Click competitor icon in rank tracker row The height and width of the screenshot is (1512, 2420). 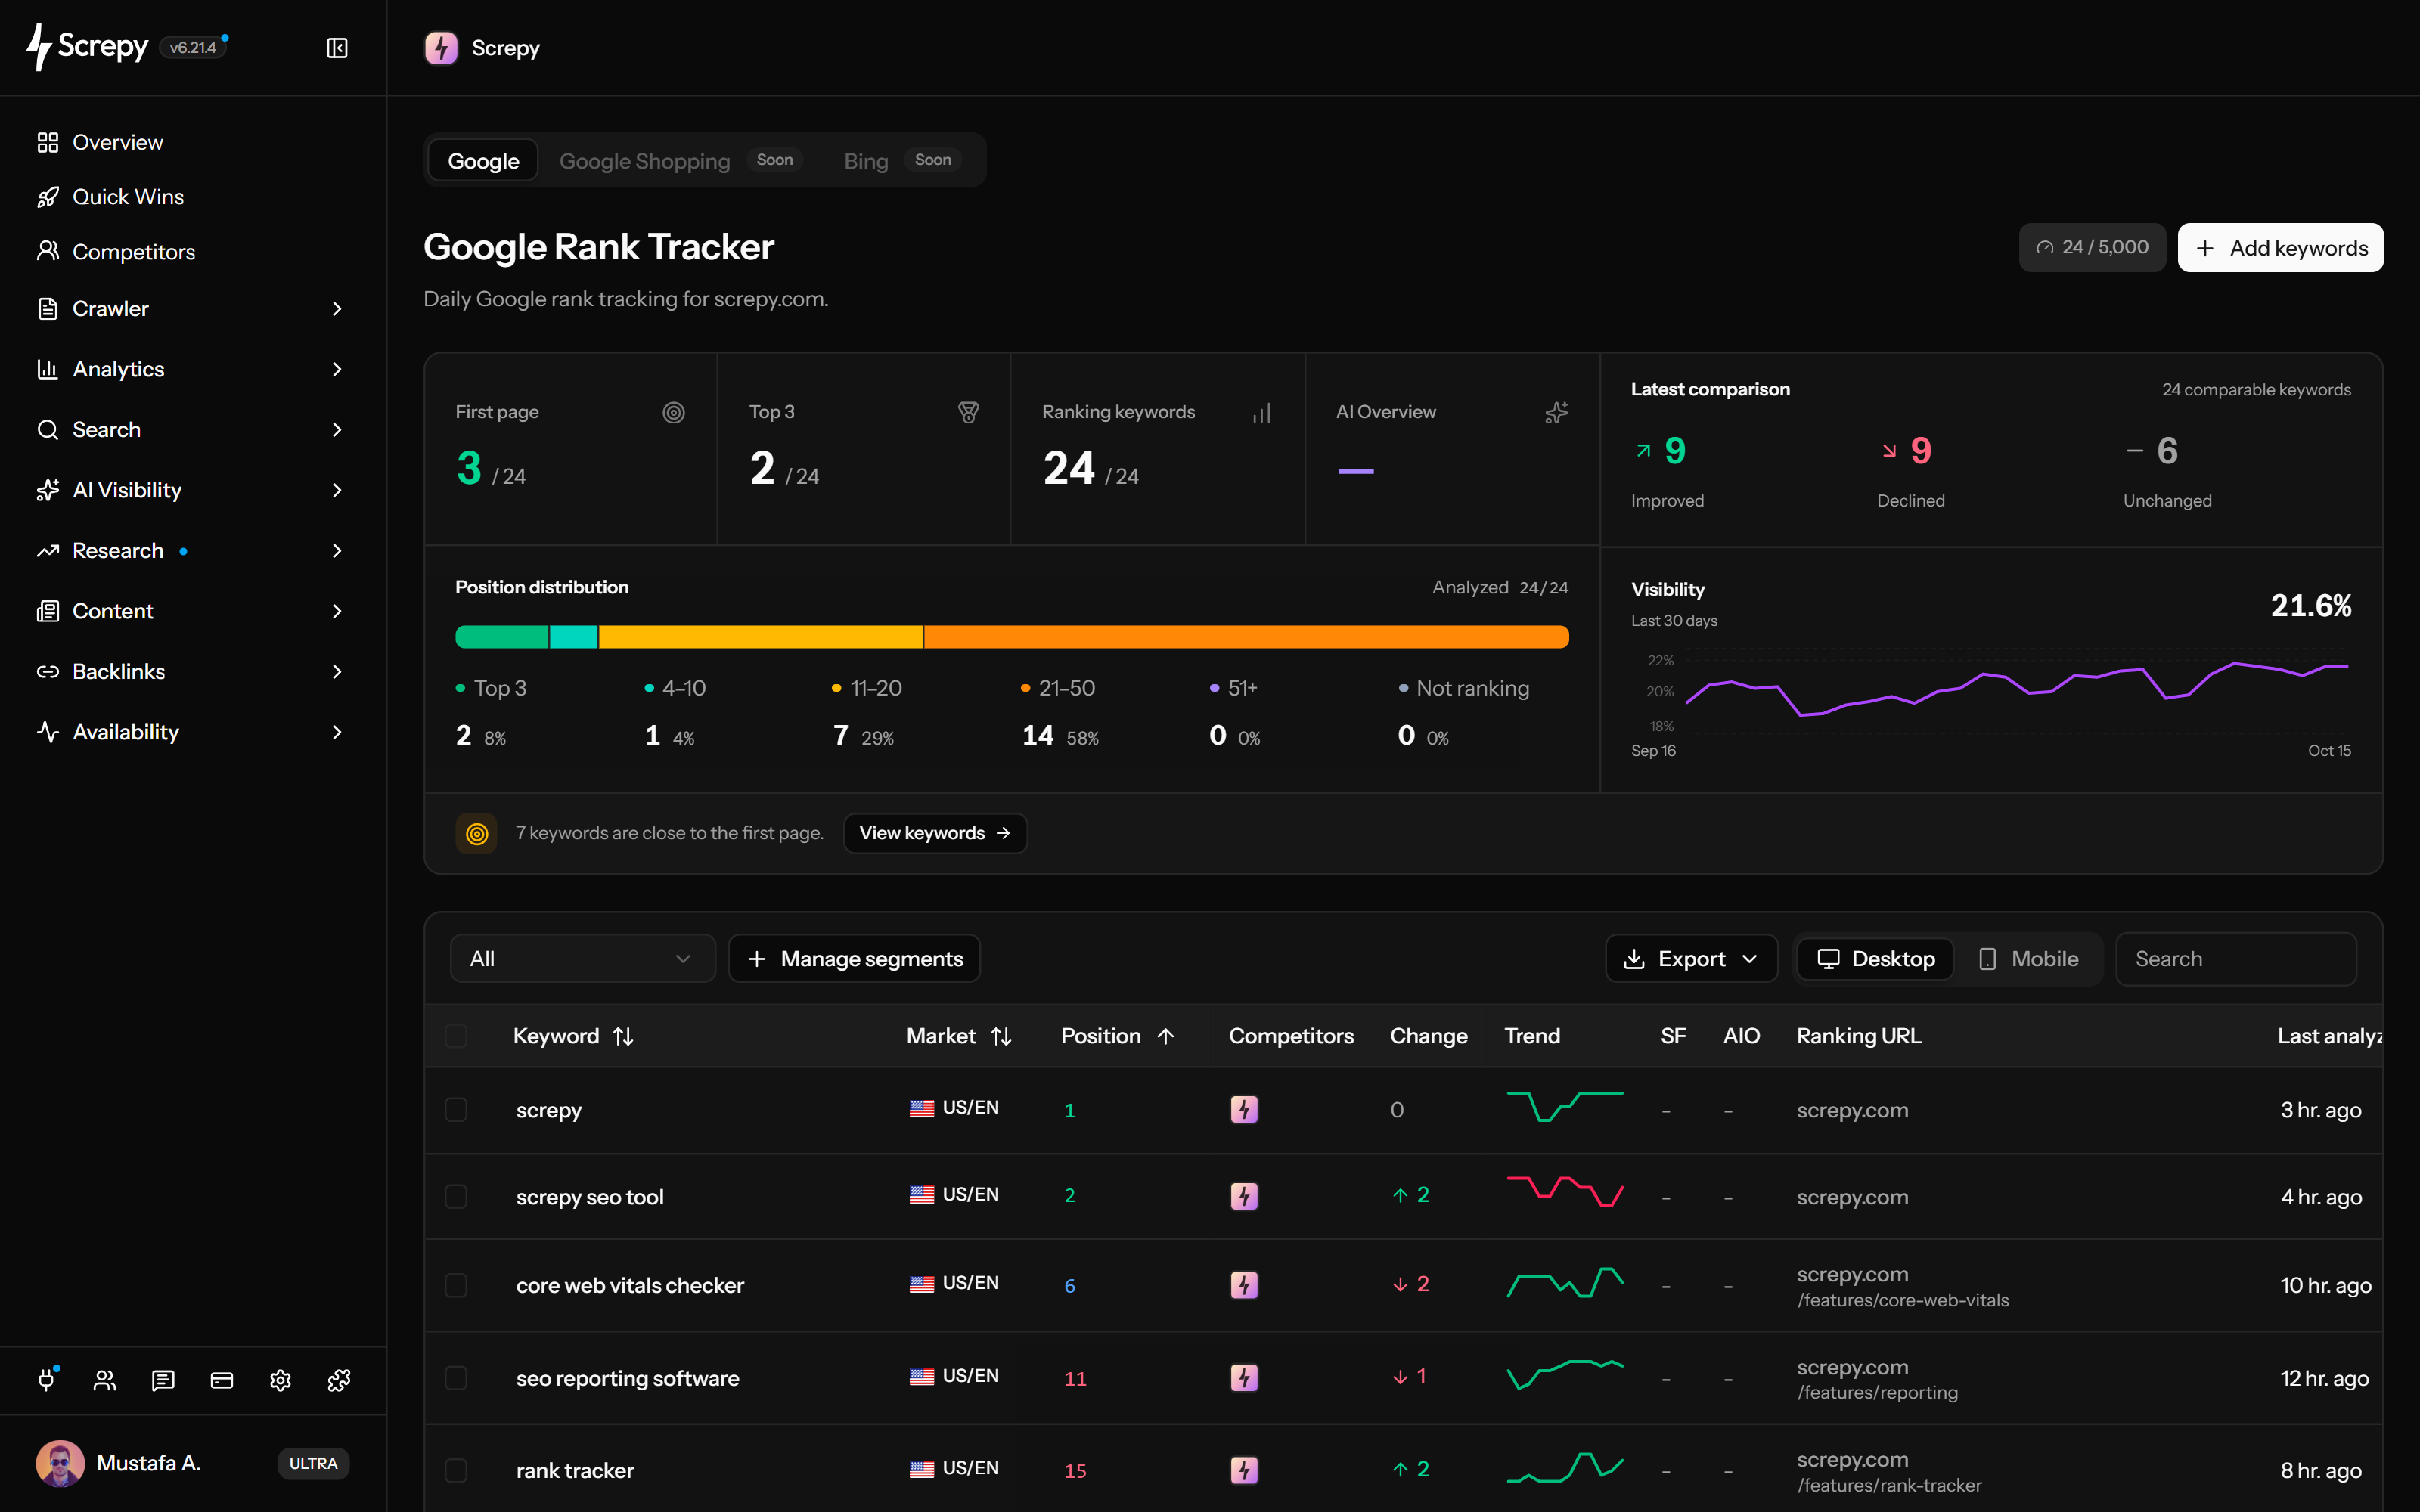pos(1244,1470)
